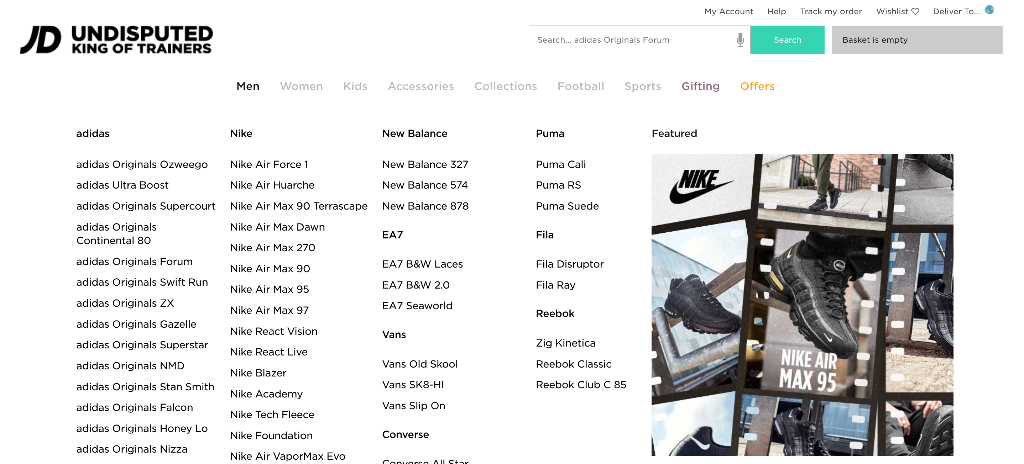
Task: Open adidas Originals Ozweego
Action: [x=142, y=165]
